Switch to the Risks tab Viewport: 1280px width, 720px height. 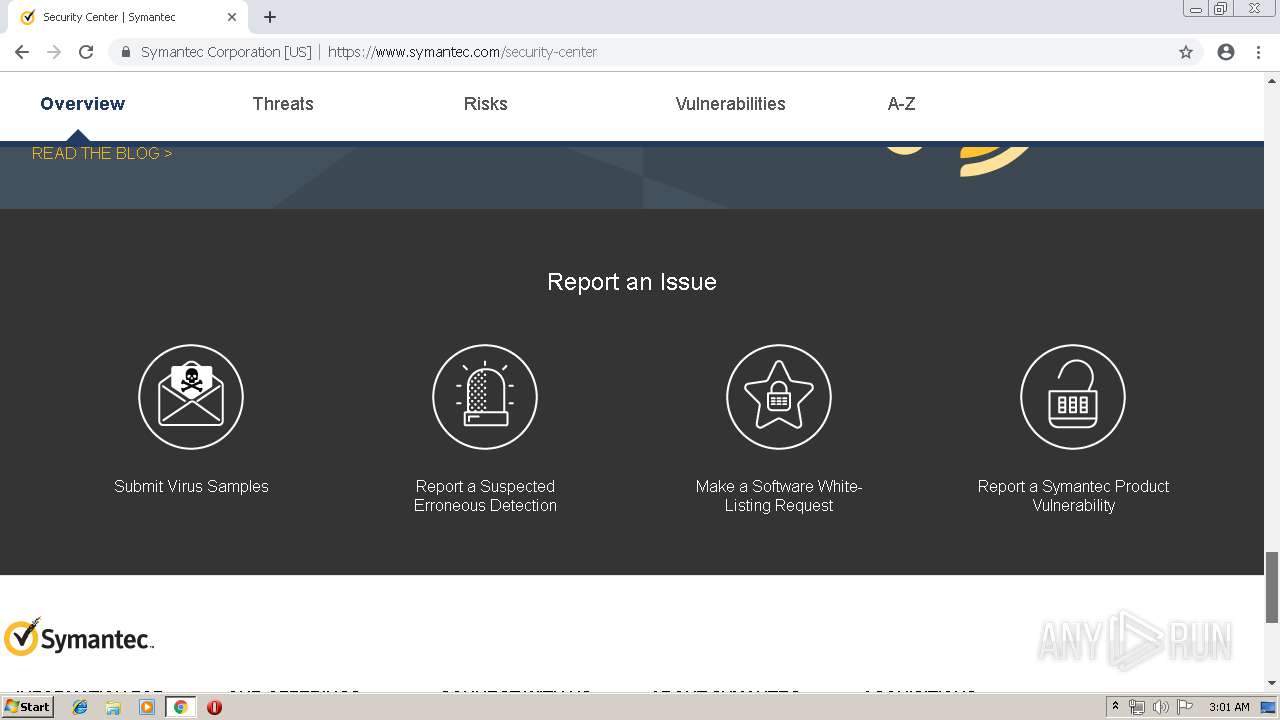coord(486,104)
